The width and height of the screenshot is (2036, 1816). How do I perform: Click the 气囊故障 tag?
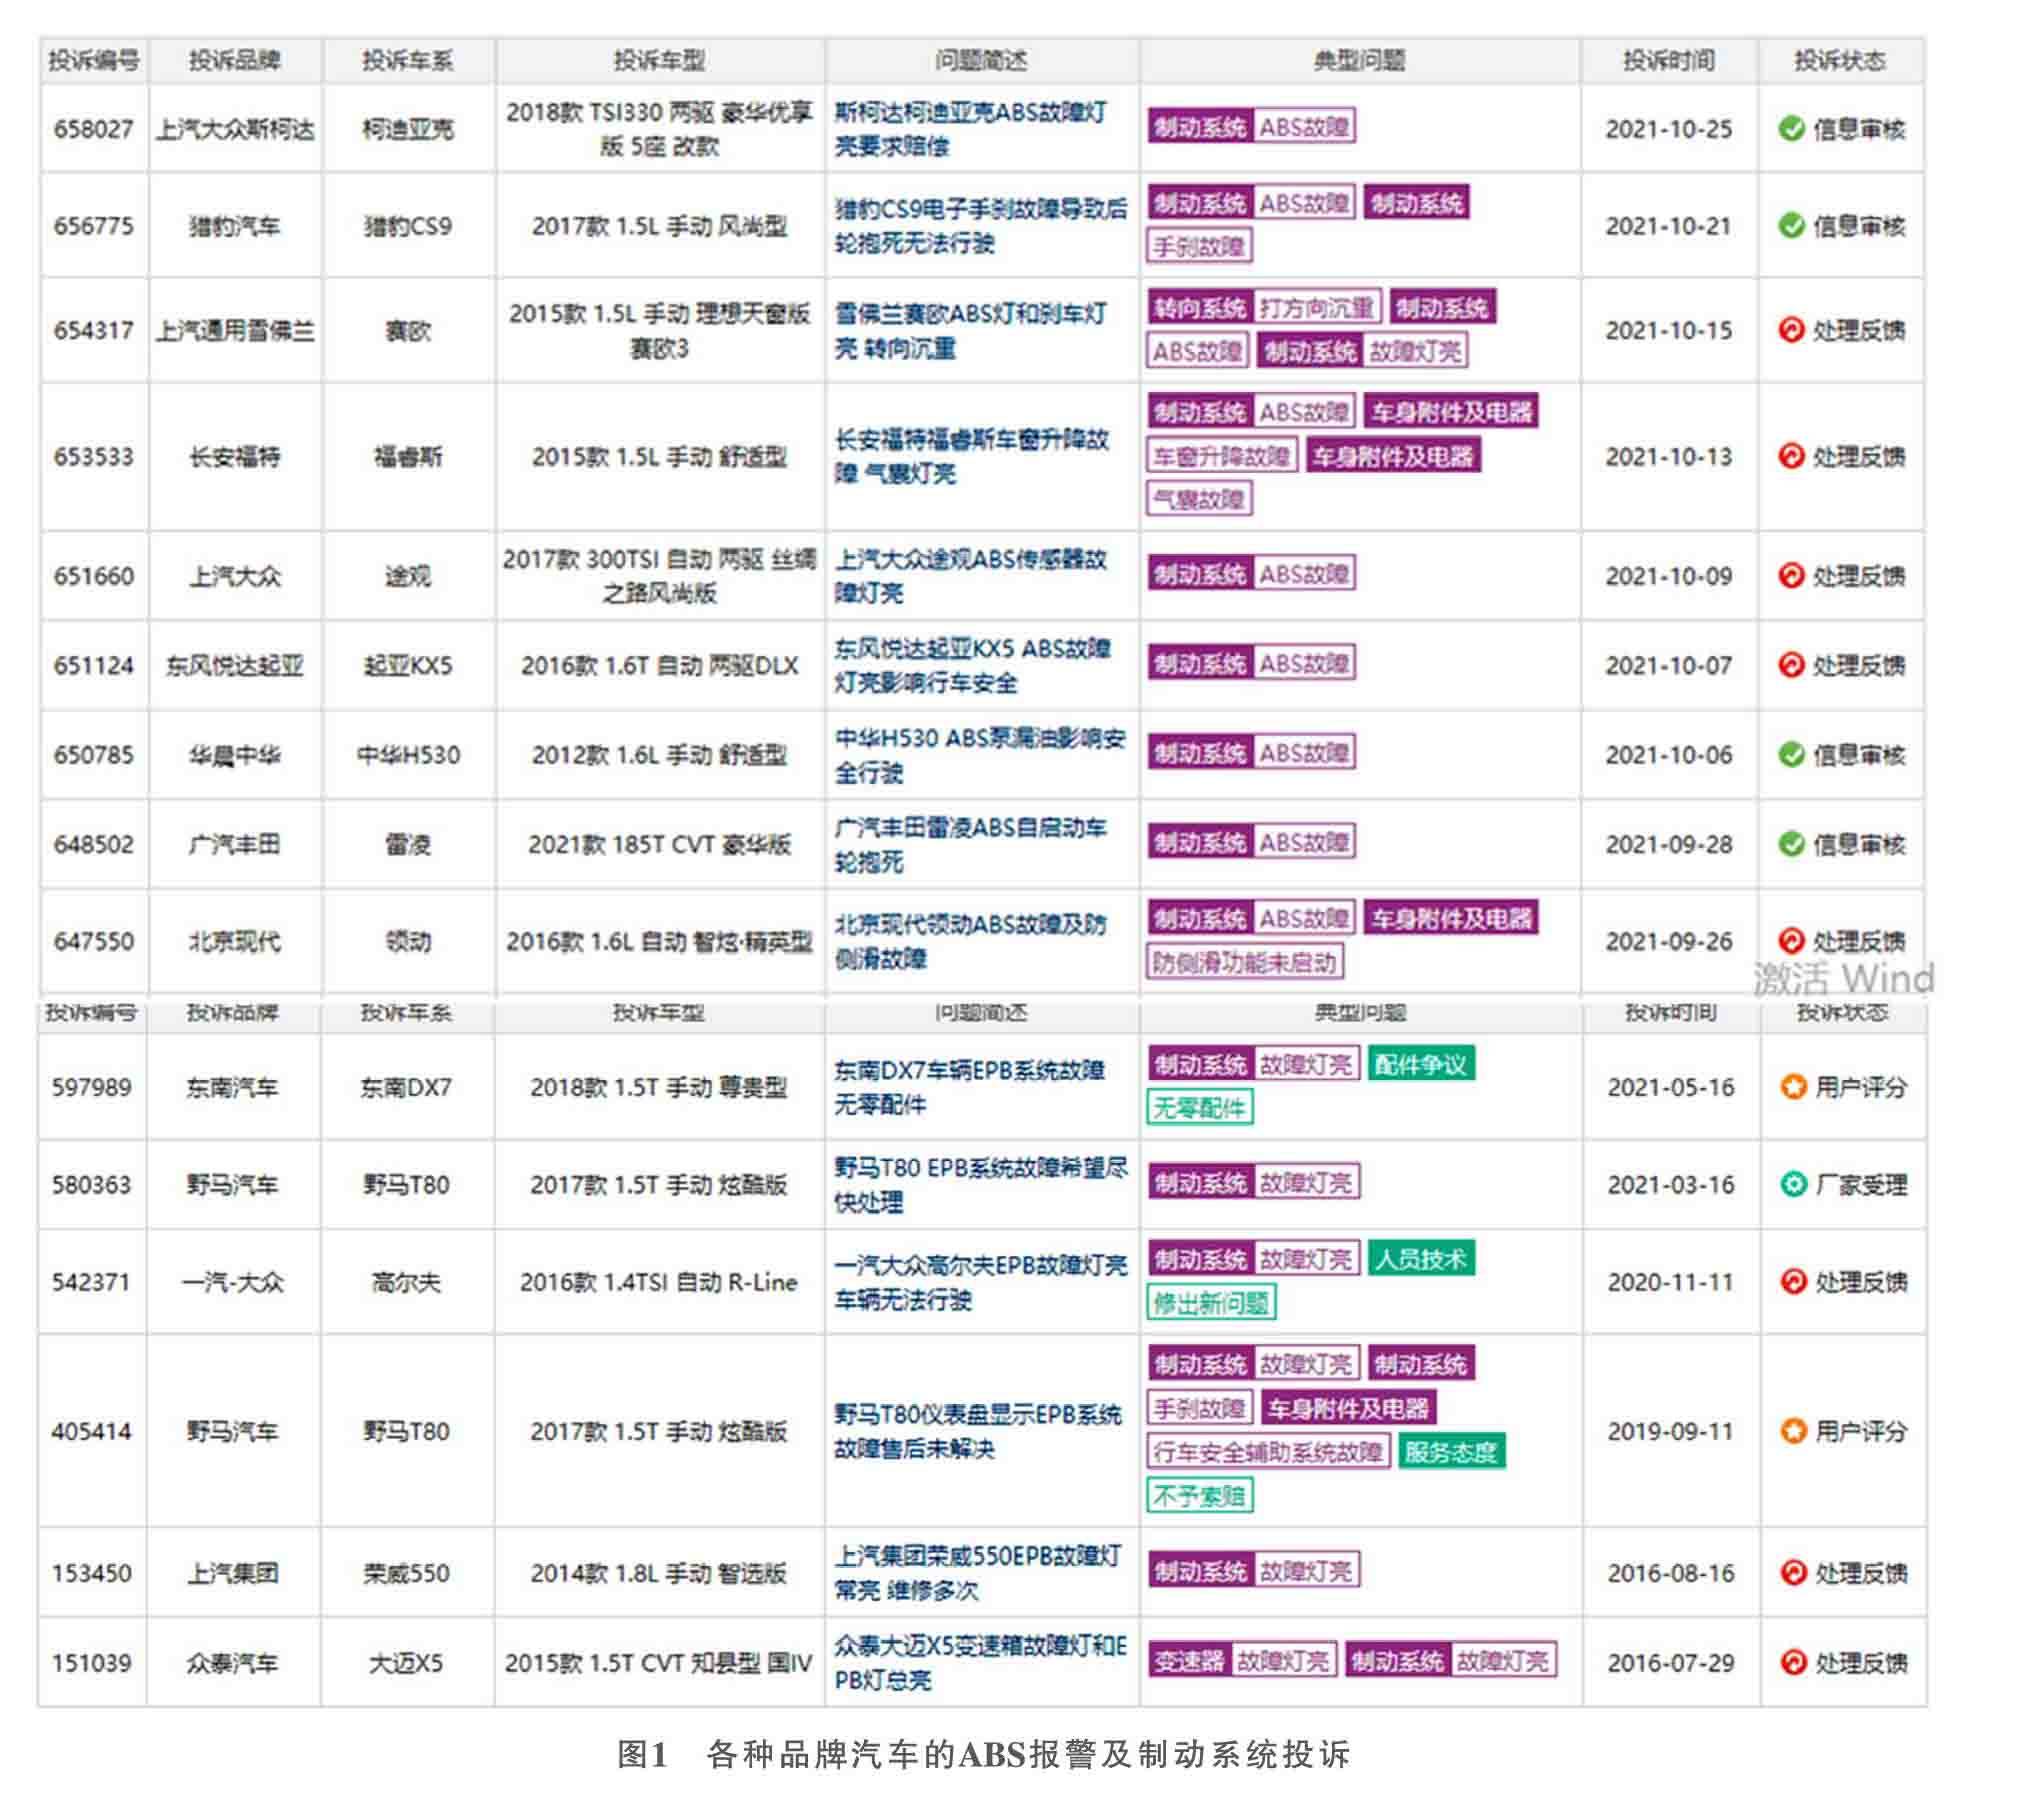point(1198,498)
